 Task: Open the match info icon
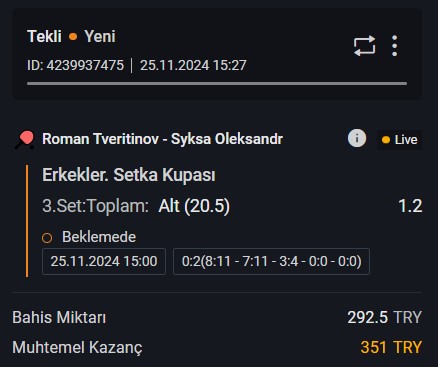click(357, 138)
